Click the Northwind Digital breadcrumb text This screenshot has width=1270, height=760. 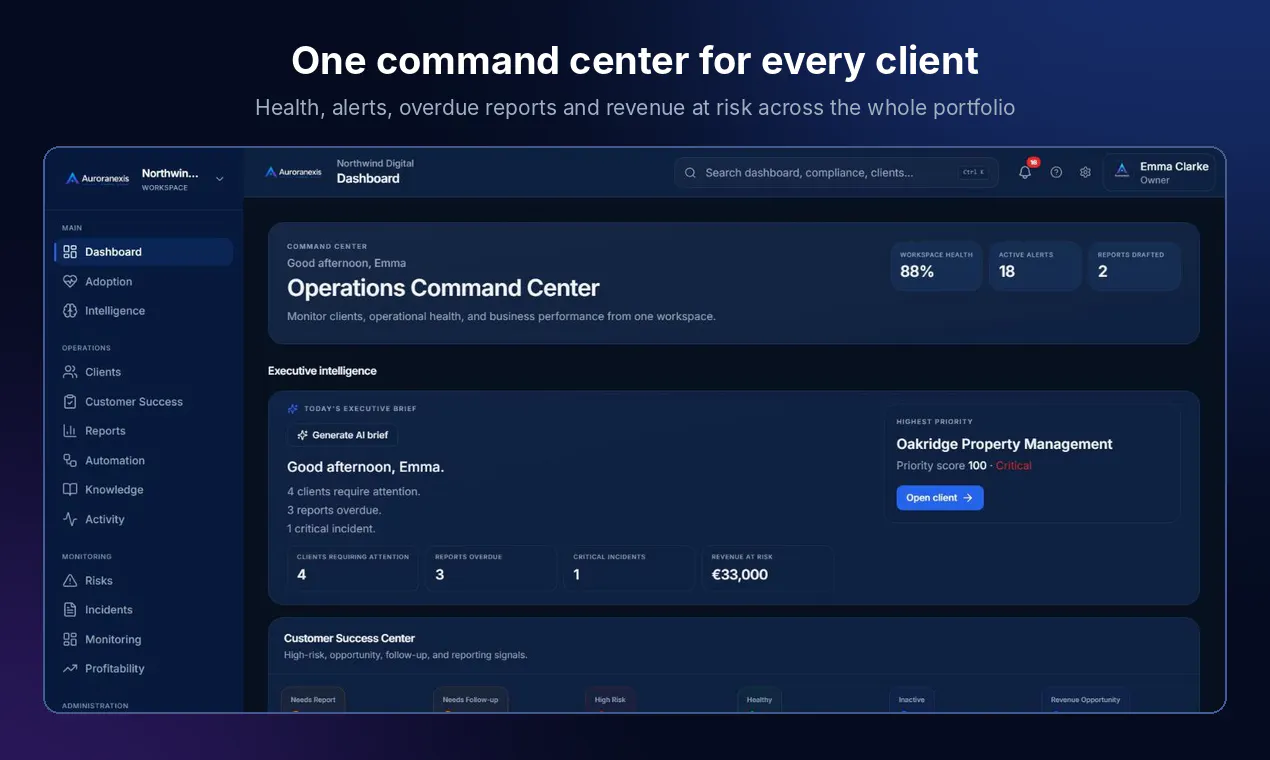coord(375,163)
